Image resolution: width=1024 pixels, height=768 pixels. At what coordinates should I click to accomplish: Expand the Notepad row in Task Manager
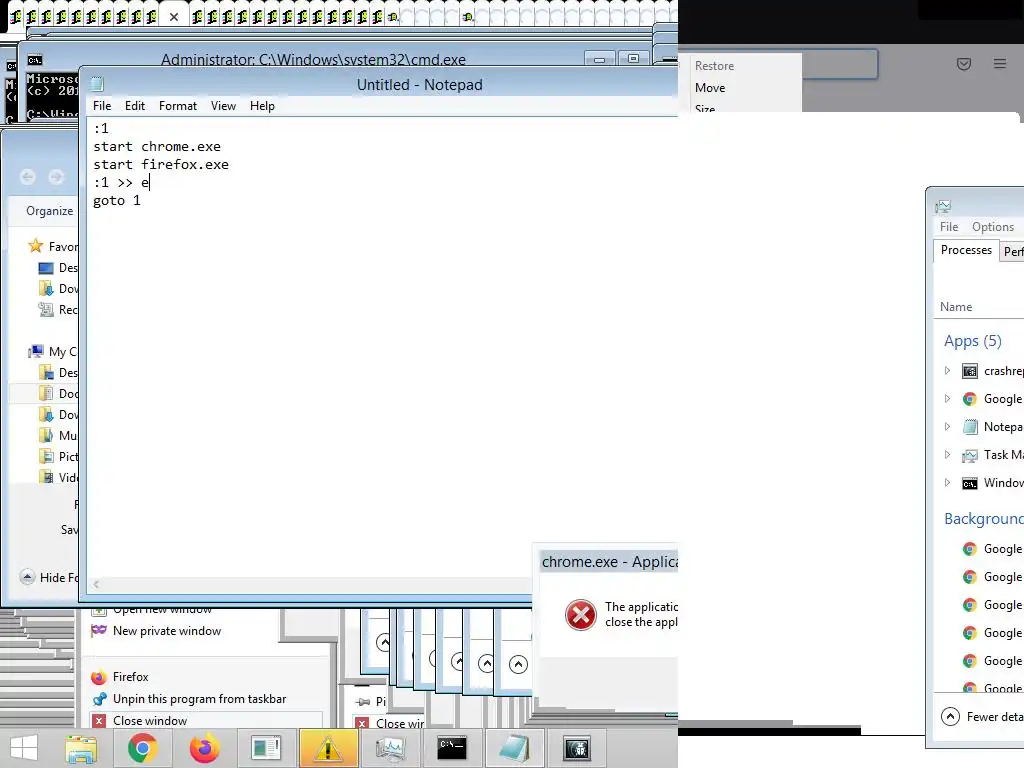click(x=947, y=426)
